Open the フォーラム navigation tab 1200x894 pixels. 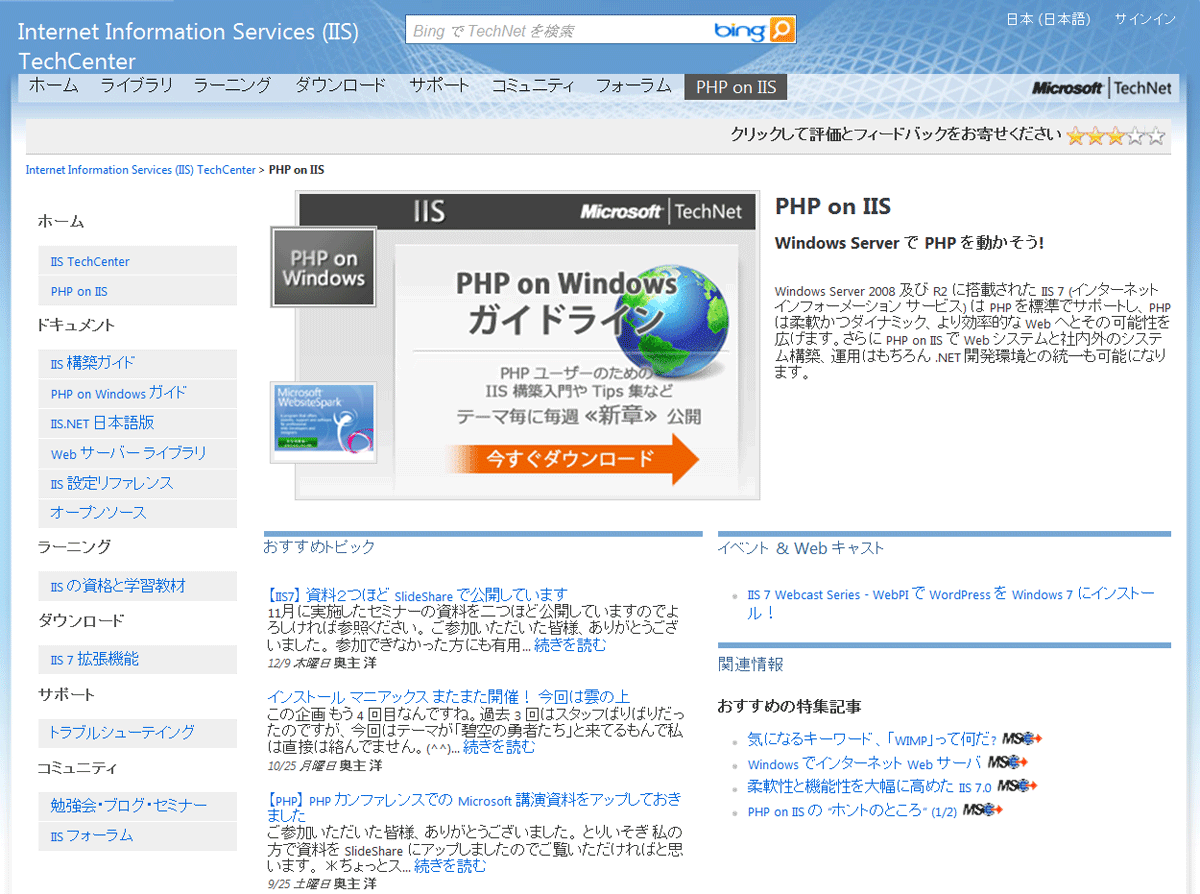pos(634,86)
